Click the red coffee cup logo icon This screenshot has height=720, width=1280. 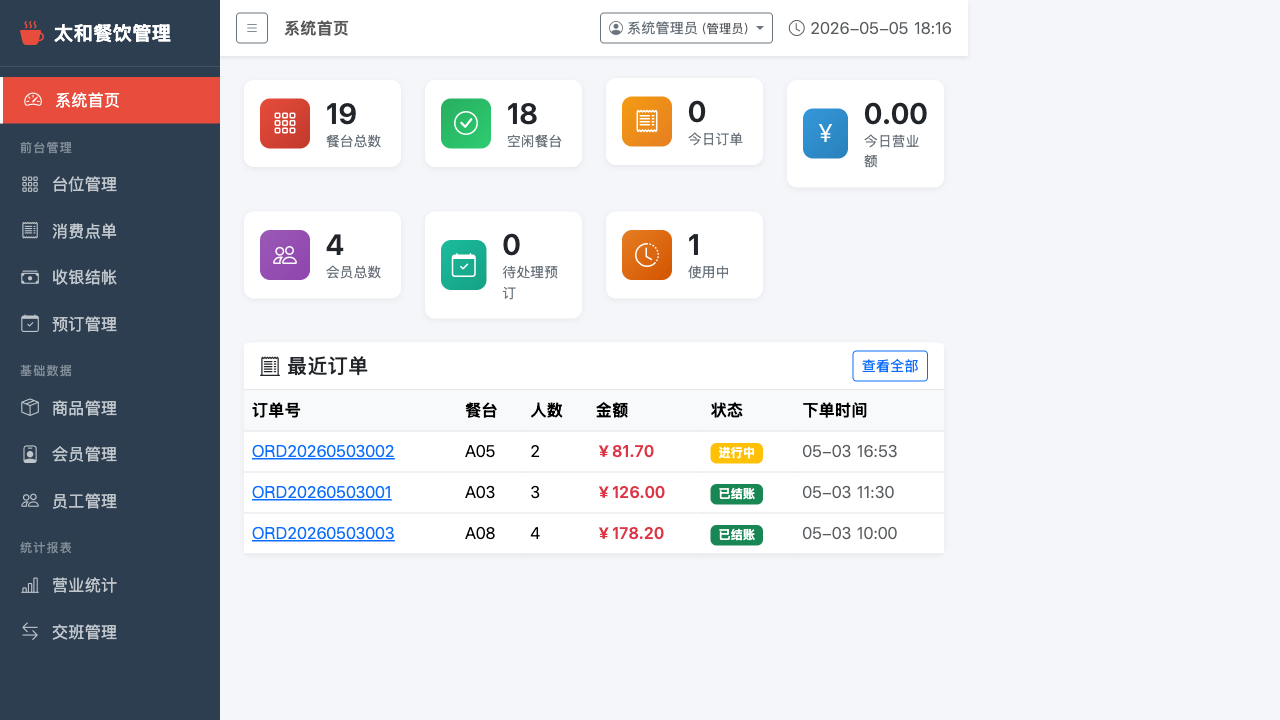coord(32,33)
